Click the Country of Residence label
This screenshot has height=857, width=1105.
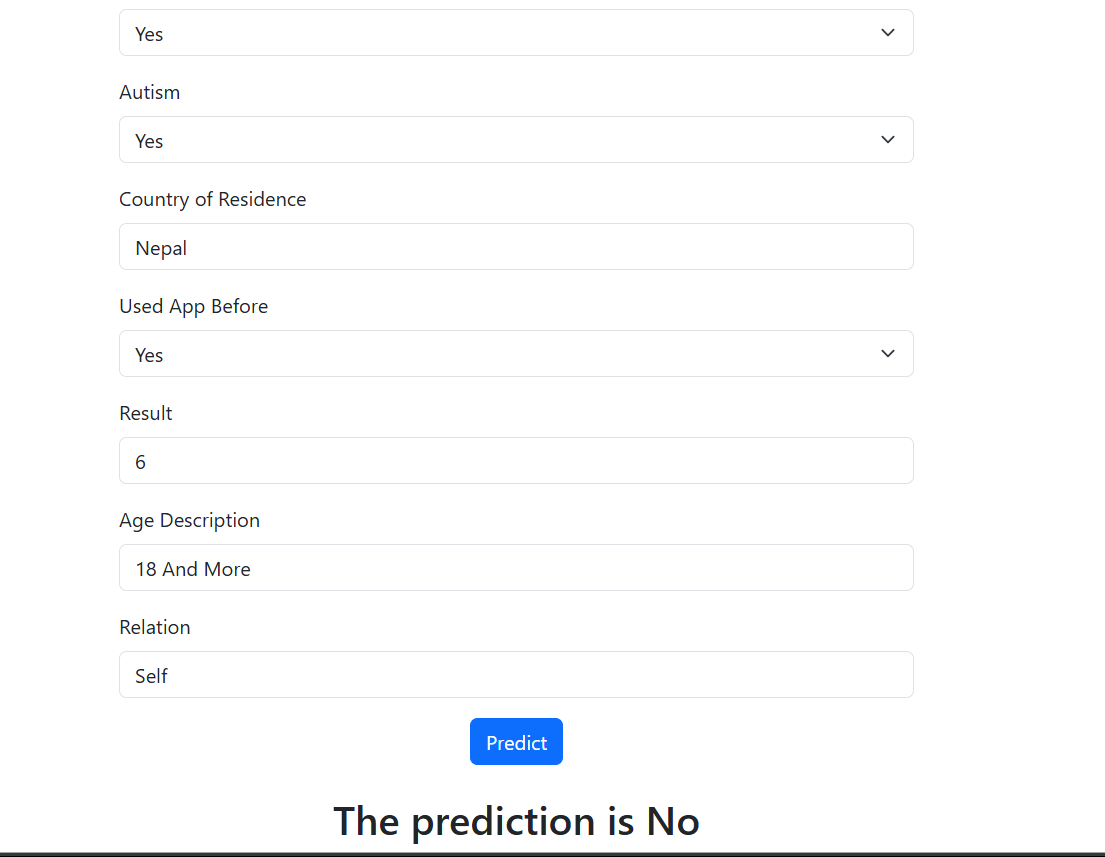pyautogui.click(x=212, y=199)
